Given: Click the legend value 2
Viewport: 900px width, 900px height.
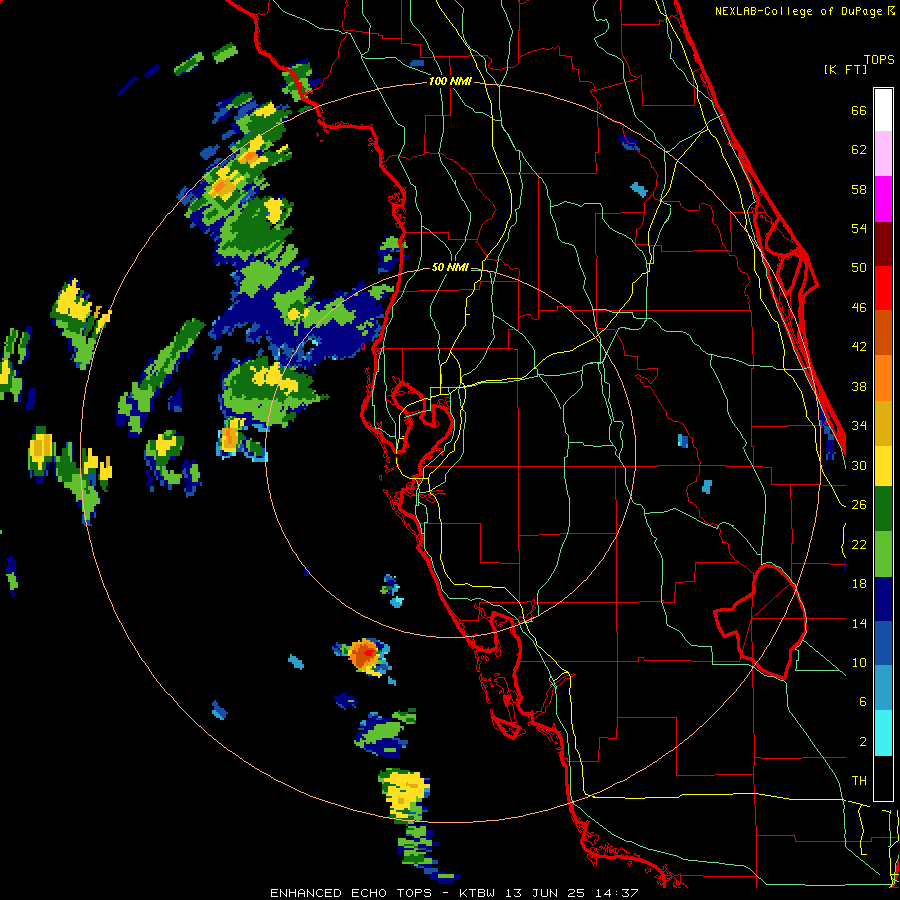Looking at the screenshot, I should click(862, 742).
